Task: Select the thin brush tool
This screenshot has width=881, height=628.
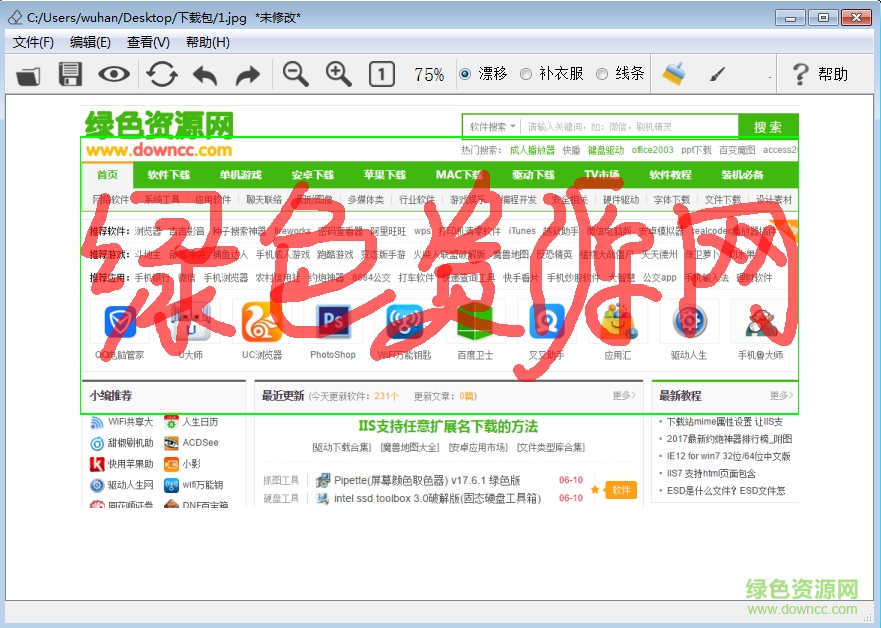Action: (717, 74)
